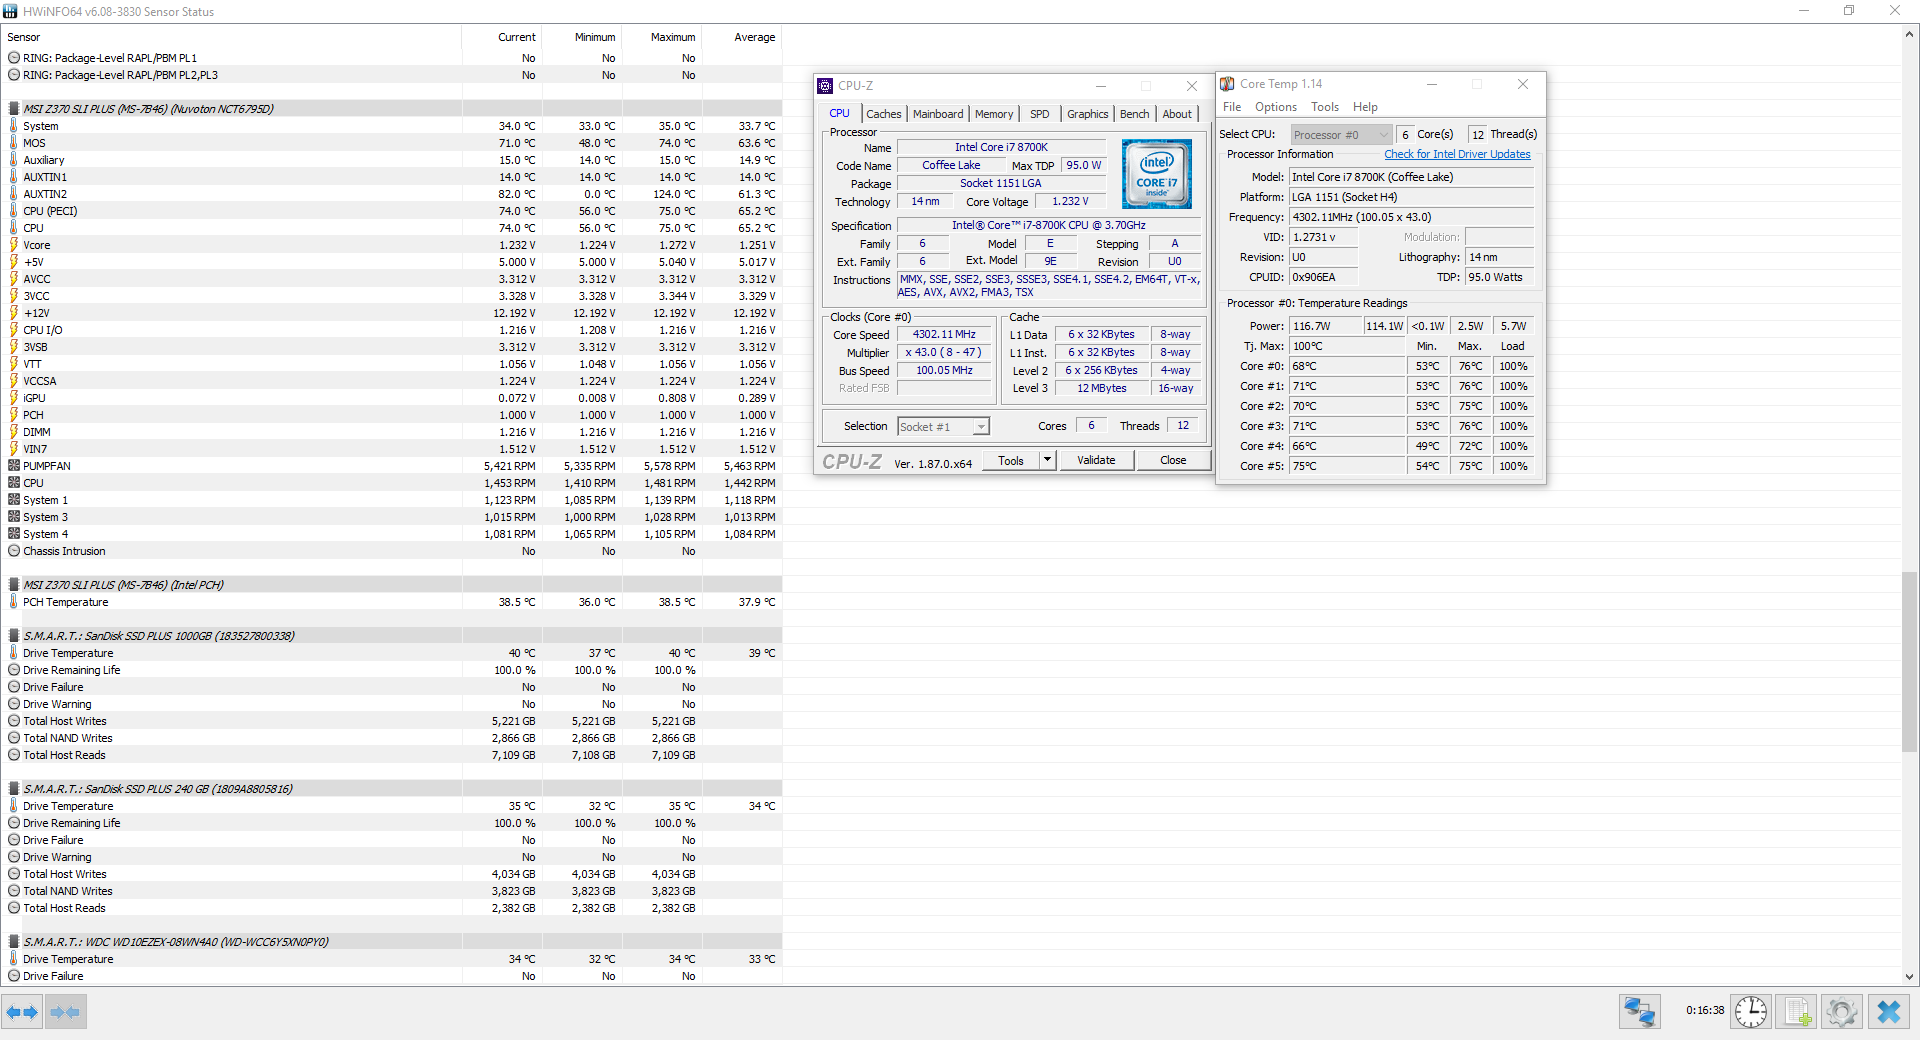Open the Processor #0 dropdown in Core Temp
This screenshot has width=1920, height=1040.
click(x=1341, y=135)
